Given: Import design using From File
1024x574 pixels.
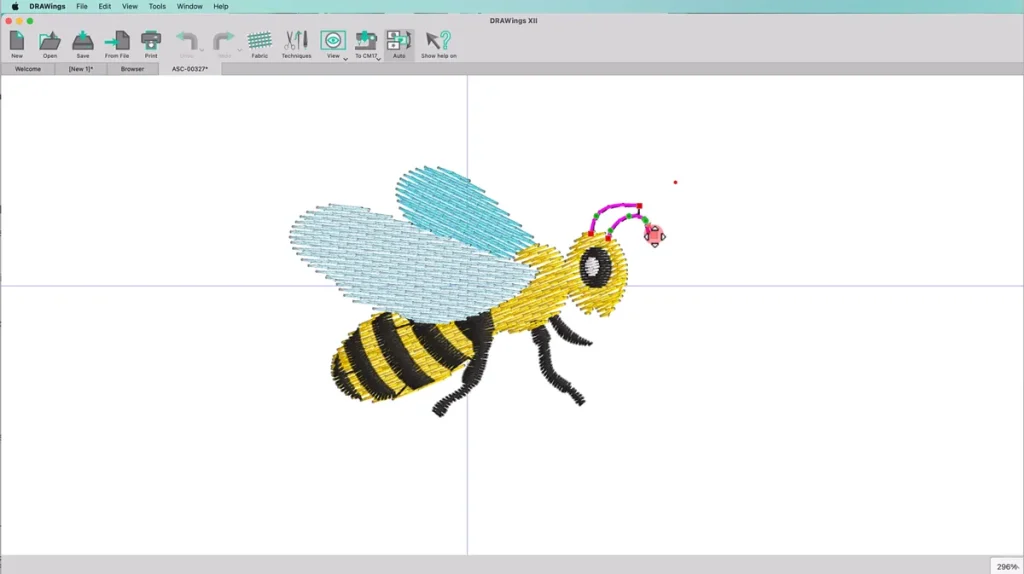Looking at the screenshot, I should 117,44.
